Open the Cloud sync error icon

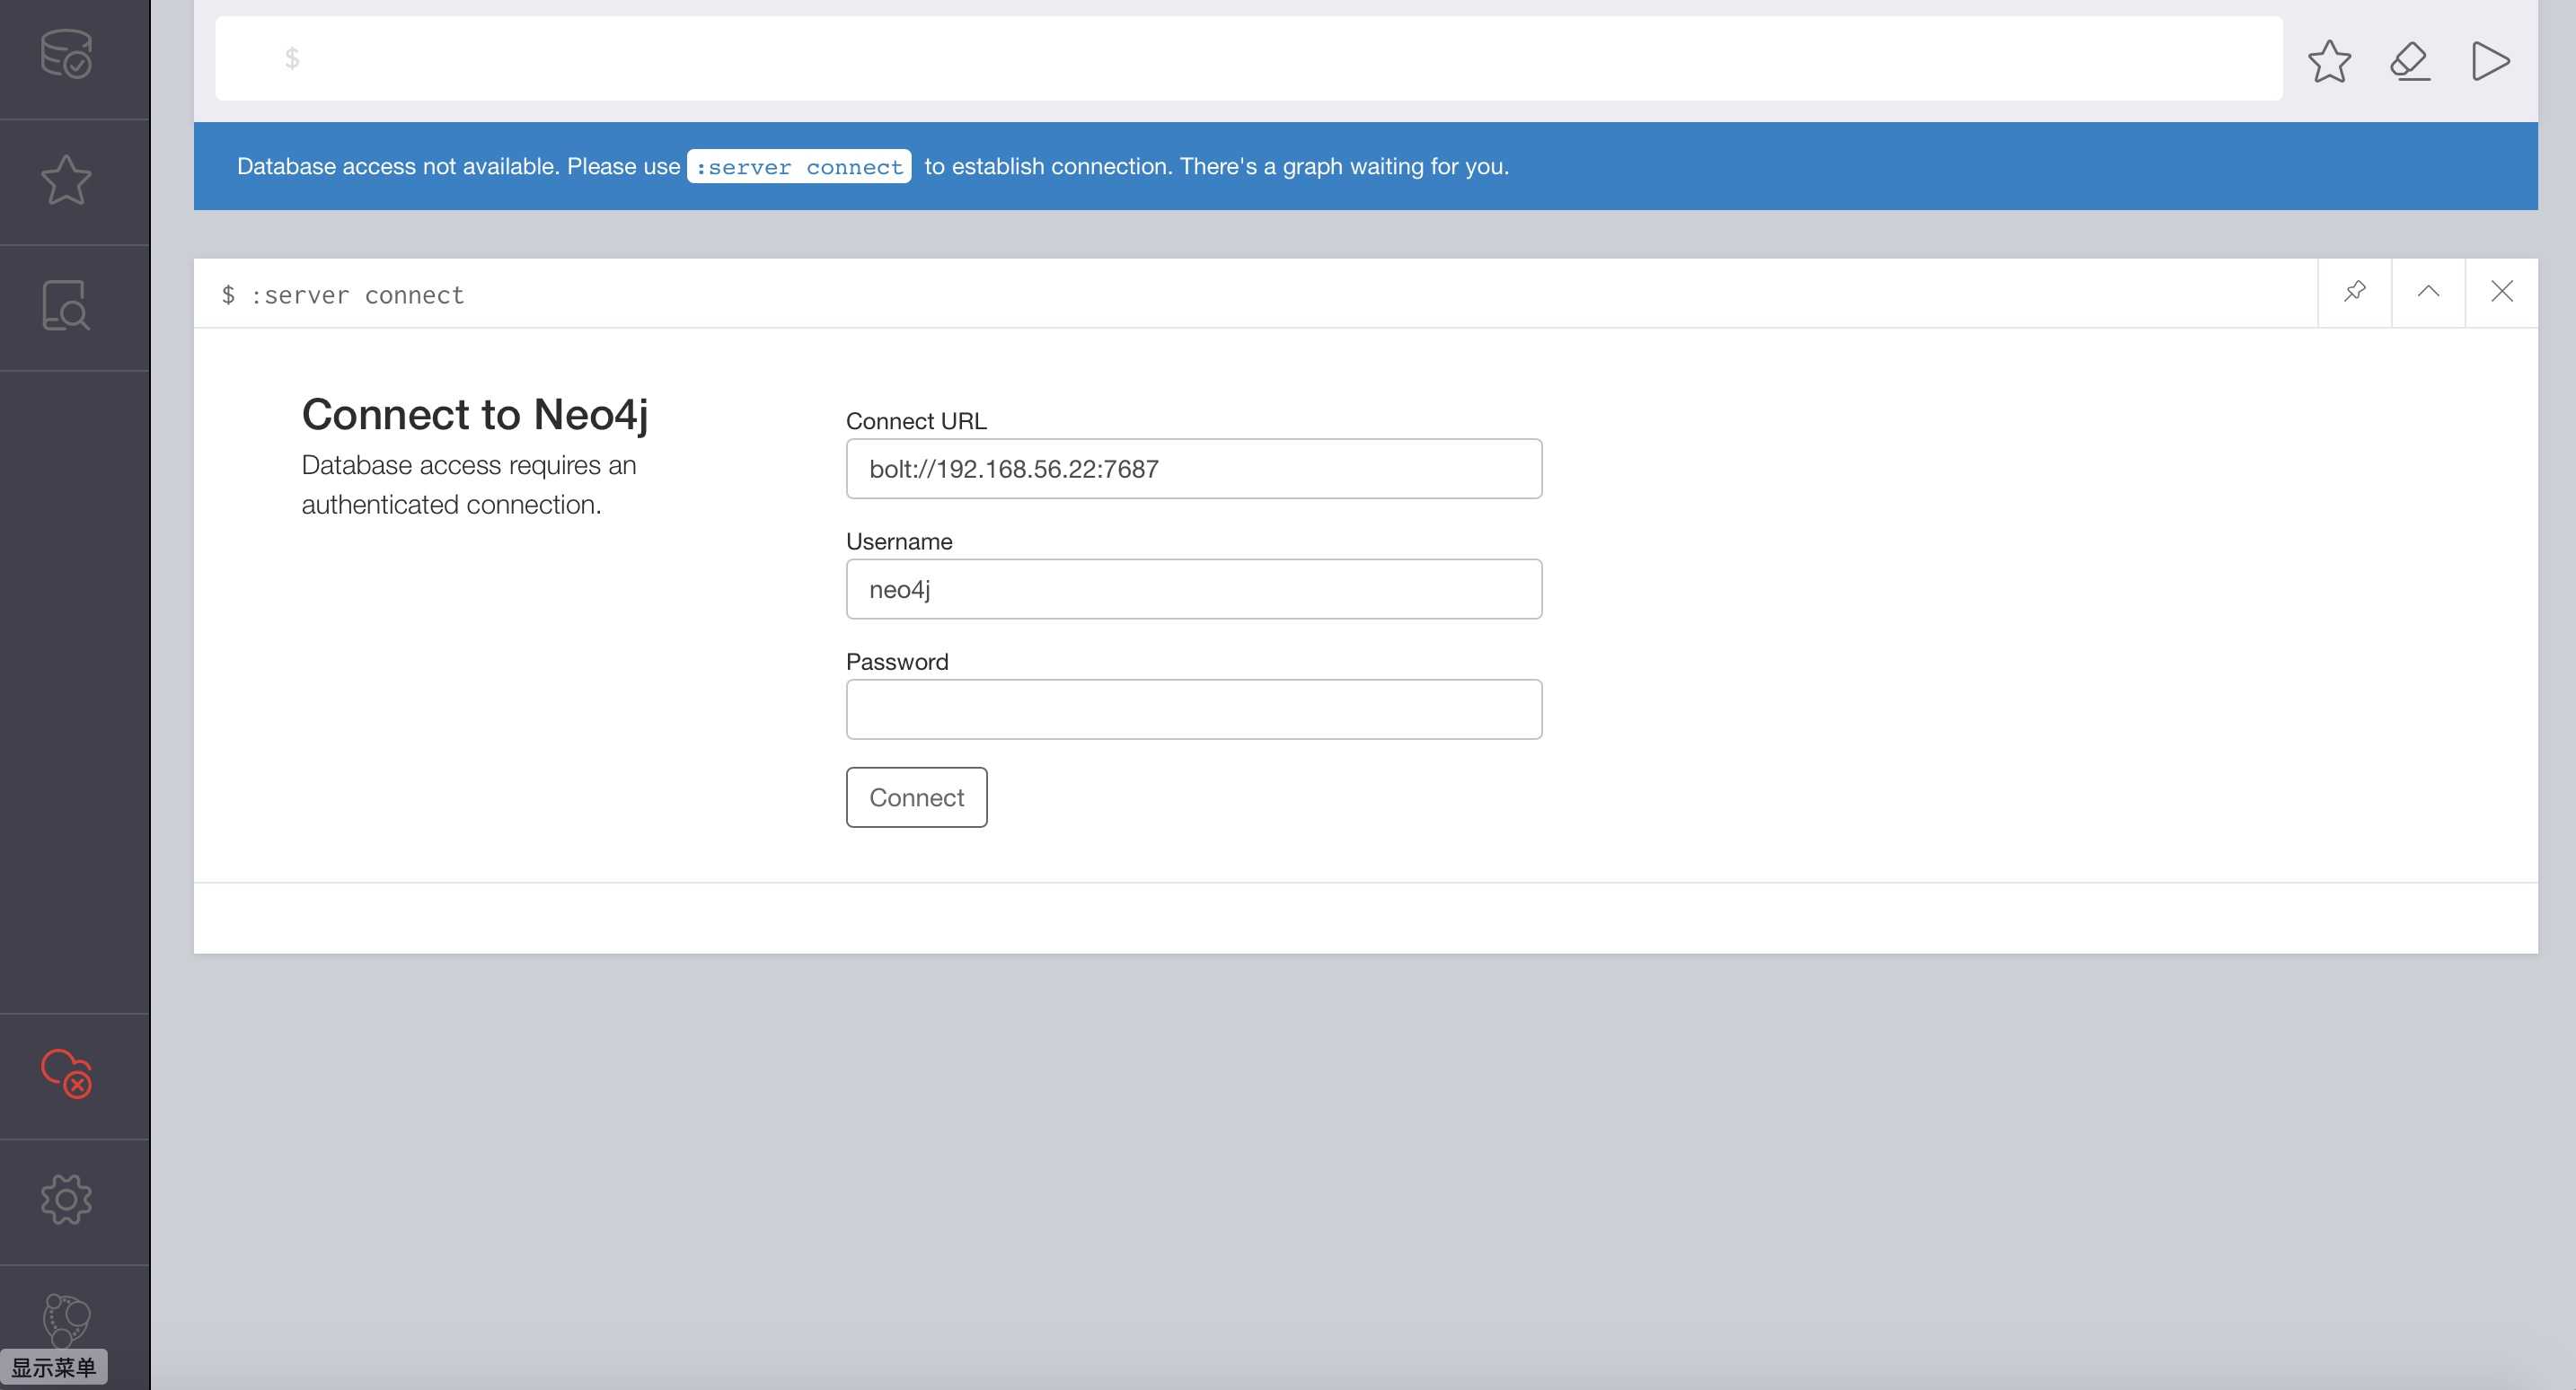[x=66, y=1073]
